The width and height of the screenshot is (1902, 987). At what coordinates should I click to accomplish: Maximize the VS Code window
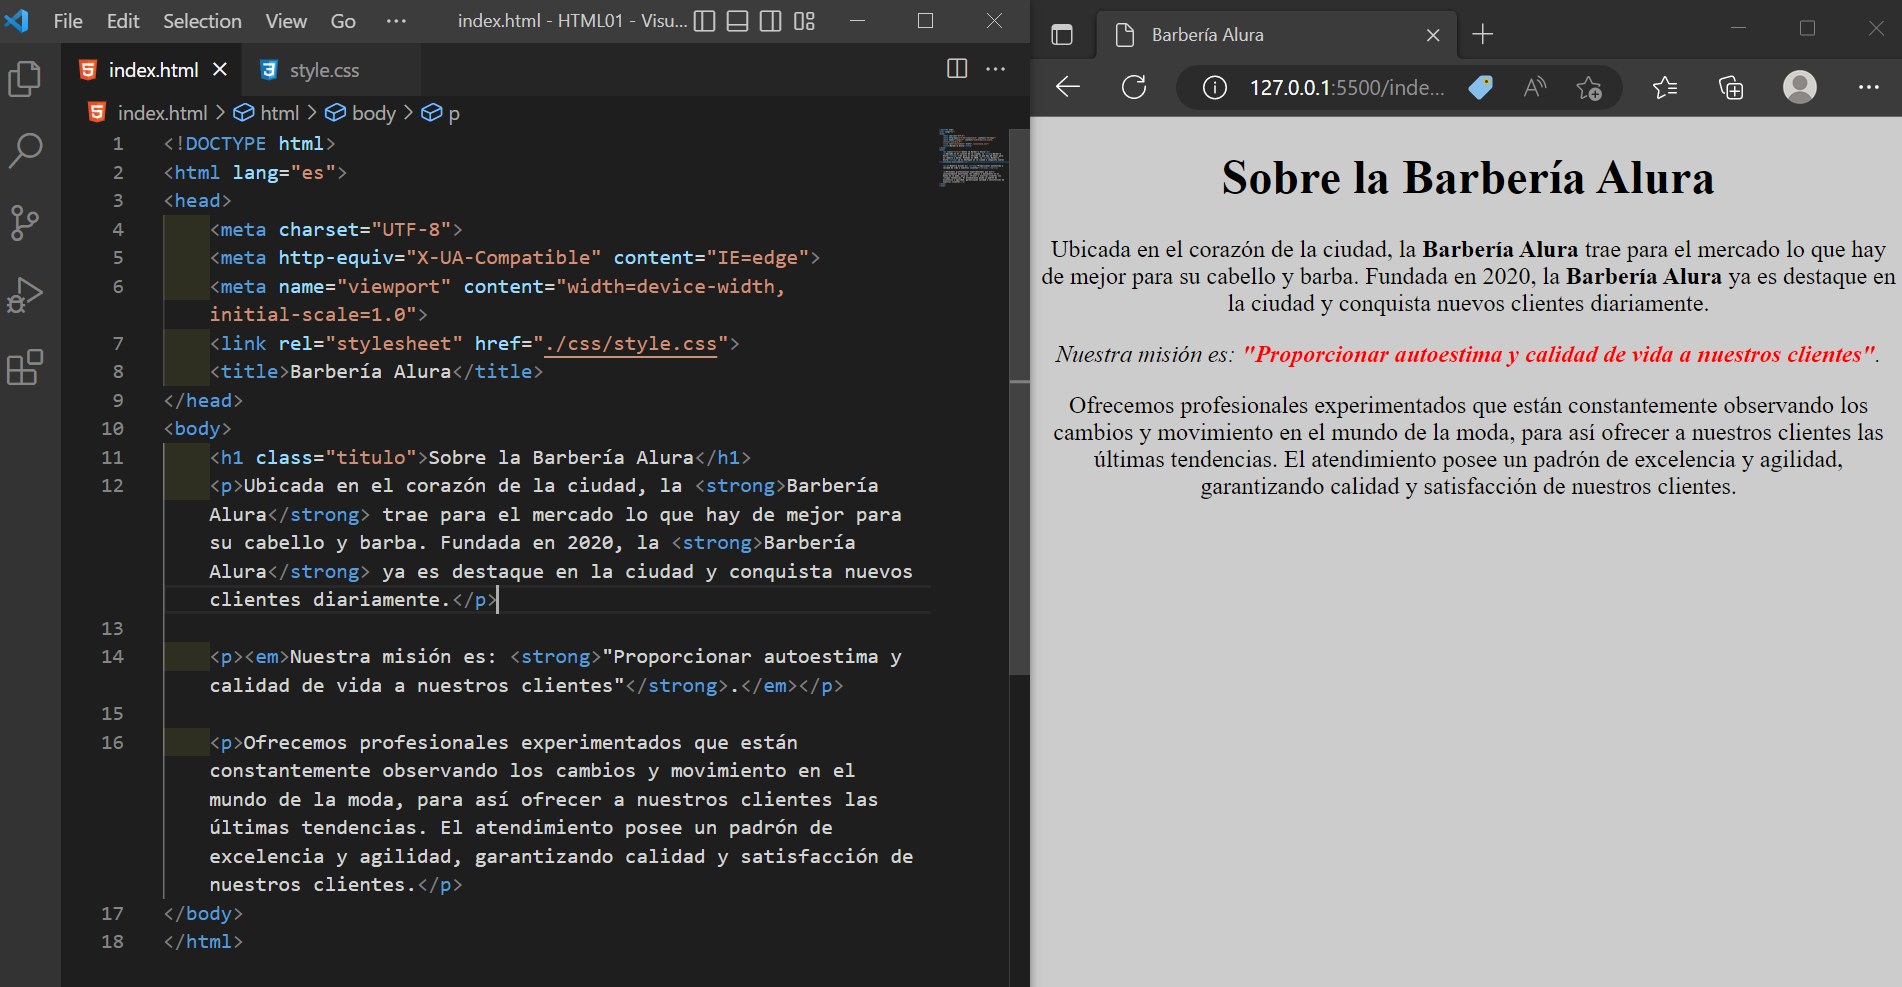pos(926,21)
